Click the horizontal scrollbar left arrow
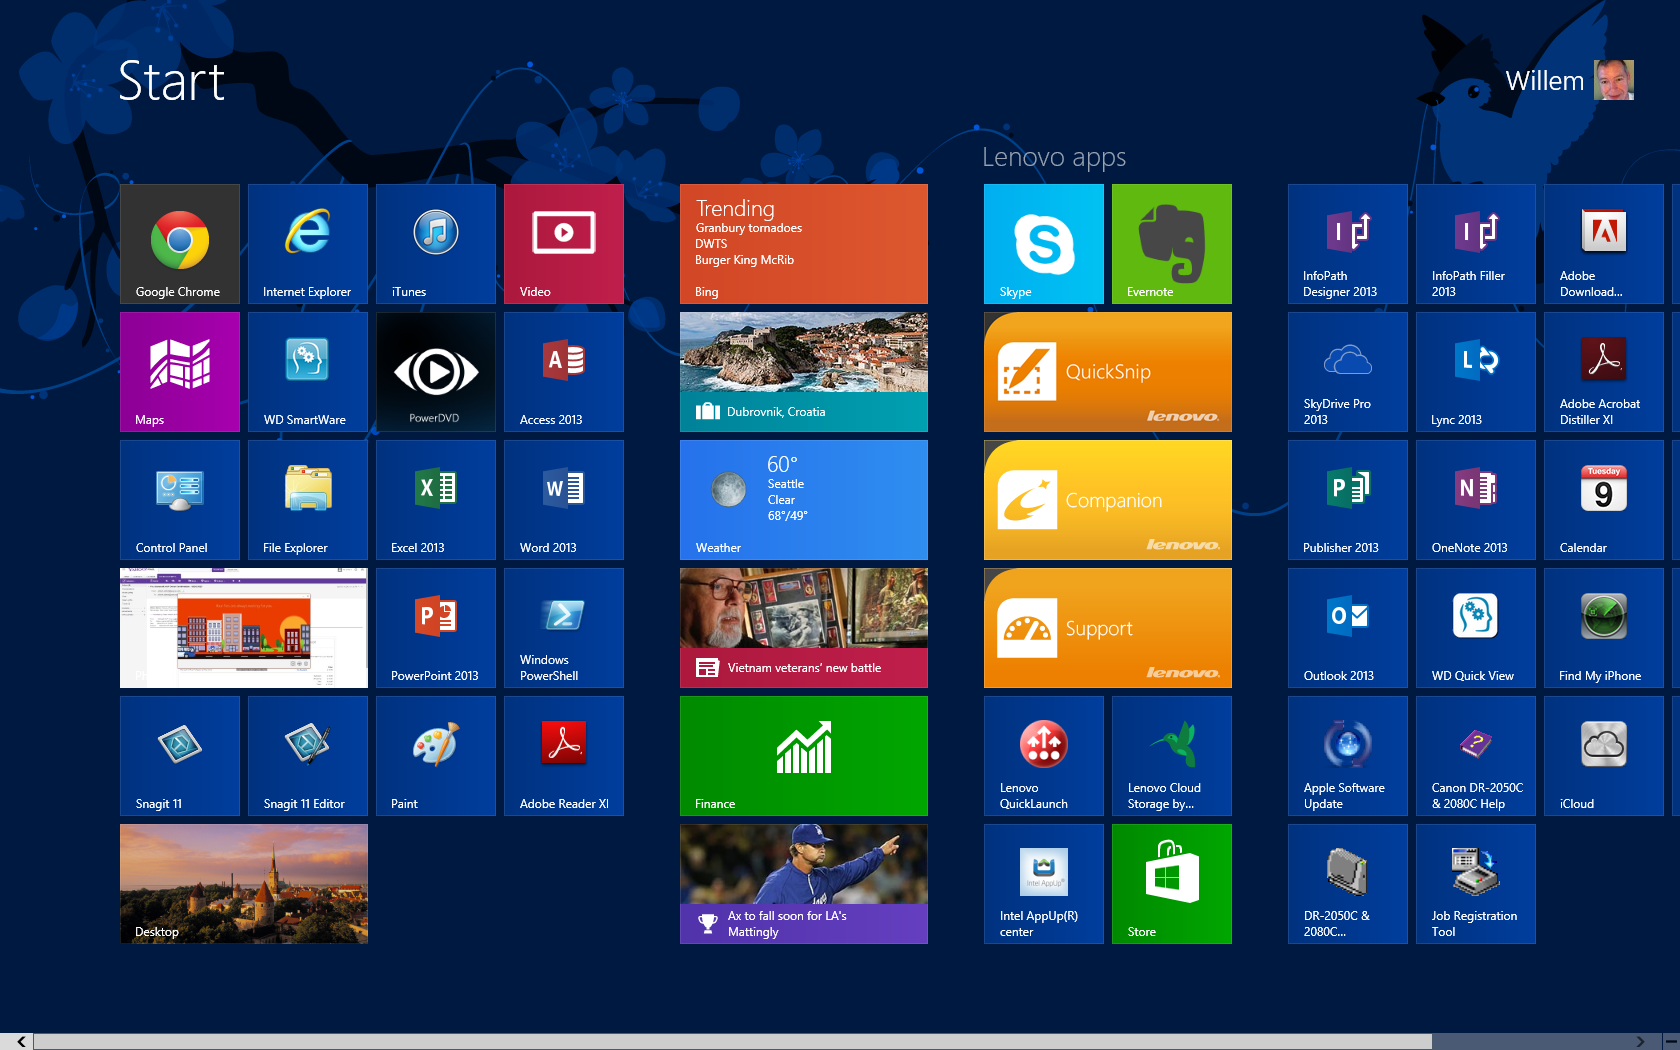The image size is (1680, 1050). point(20,1041)
